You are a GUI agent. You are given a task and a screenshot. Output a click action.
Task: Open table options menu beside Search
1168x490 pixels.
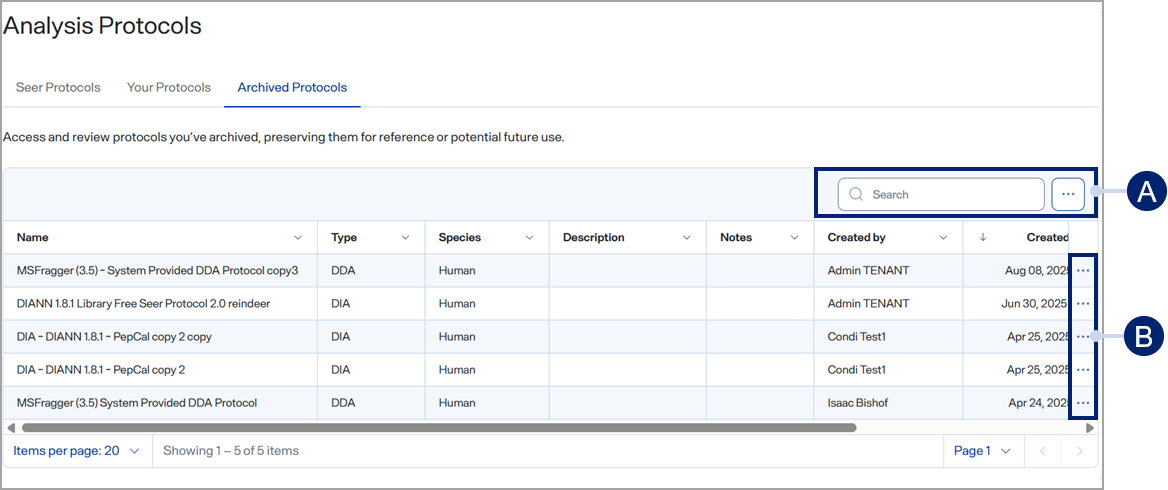(1068, 194)
